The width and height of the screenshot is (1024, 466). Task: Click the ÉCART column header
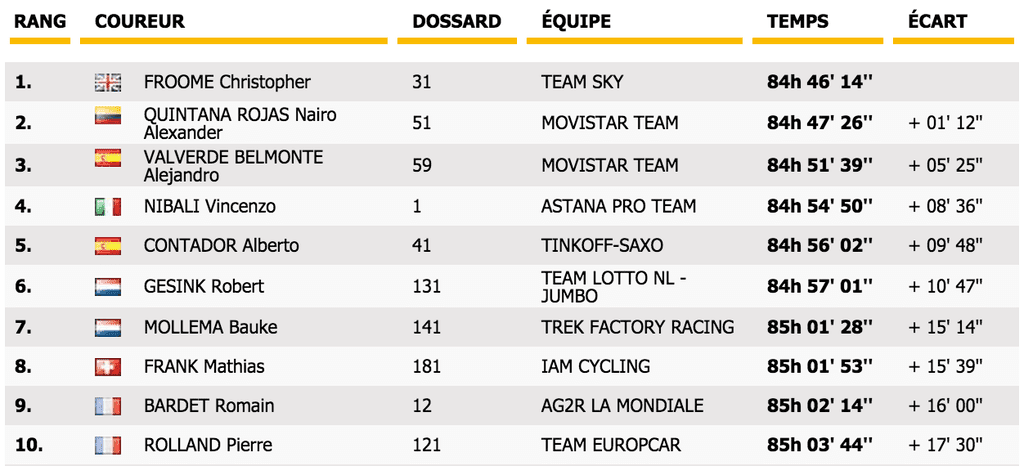click(937, 22)
